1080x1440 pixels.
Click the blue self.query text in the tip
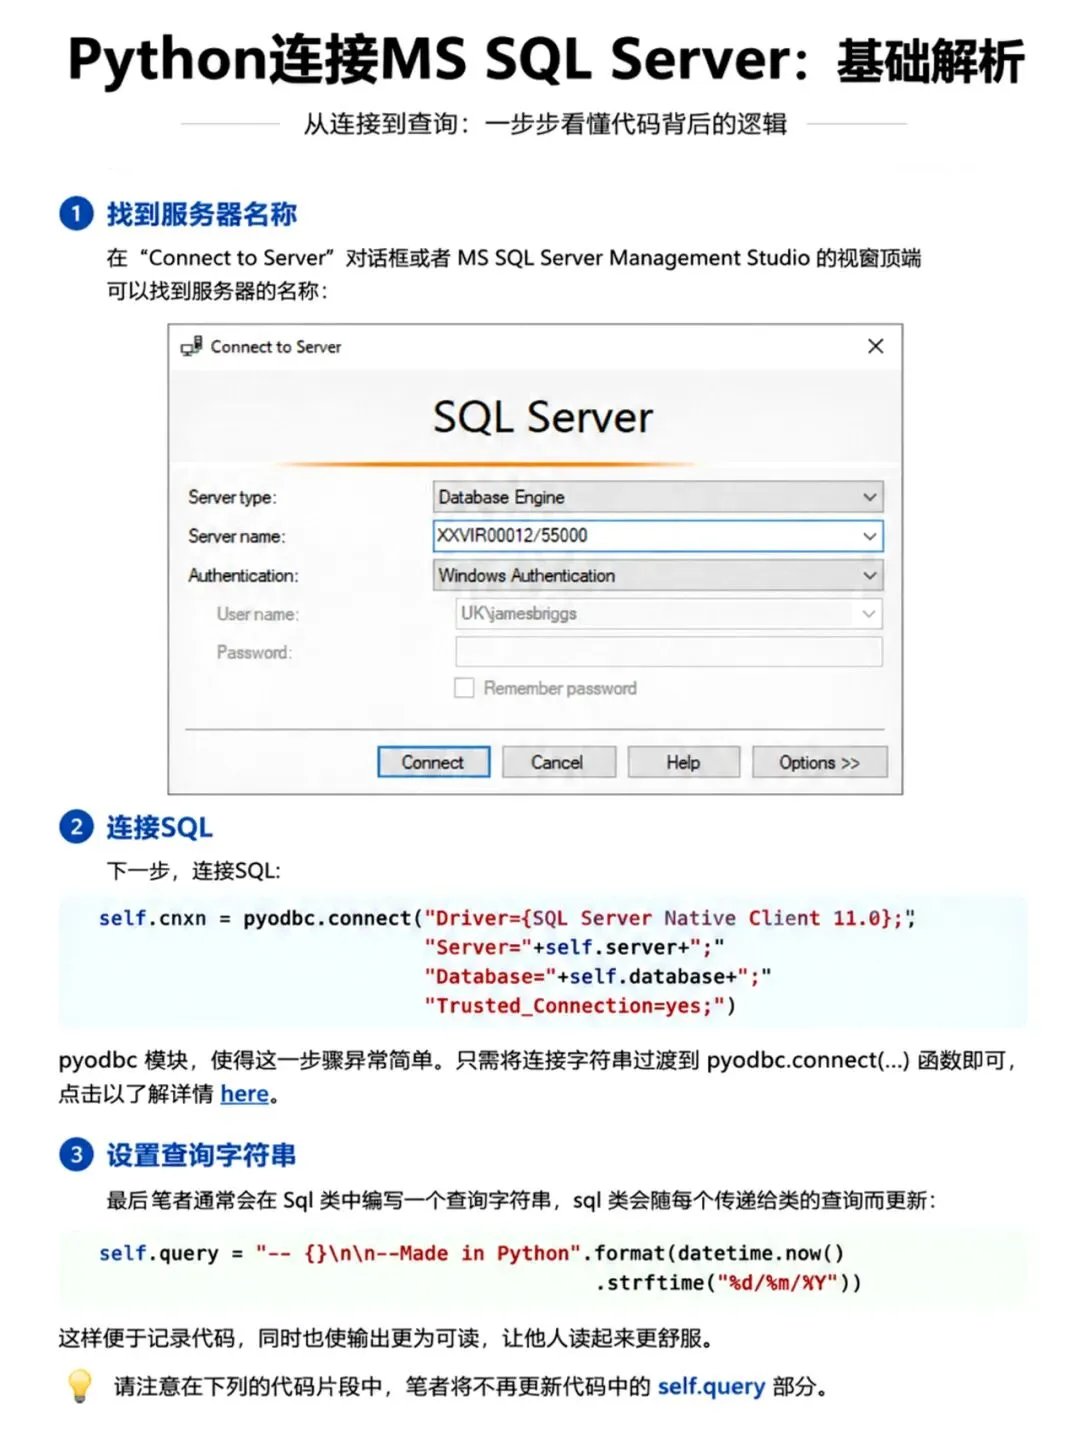tap(711, 1386)
